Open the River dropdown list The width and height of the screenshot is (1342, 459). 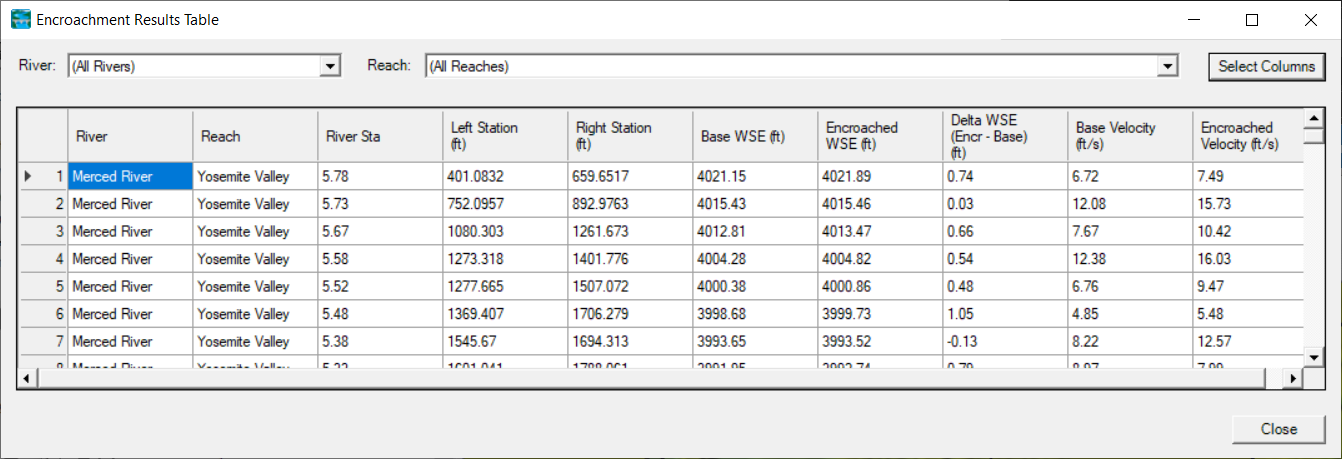[x=330, y=66]
